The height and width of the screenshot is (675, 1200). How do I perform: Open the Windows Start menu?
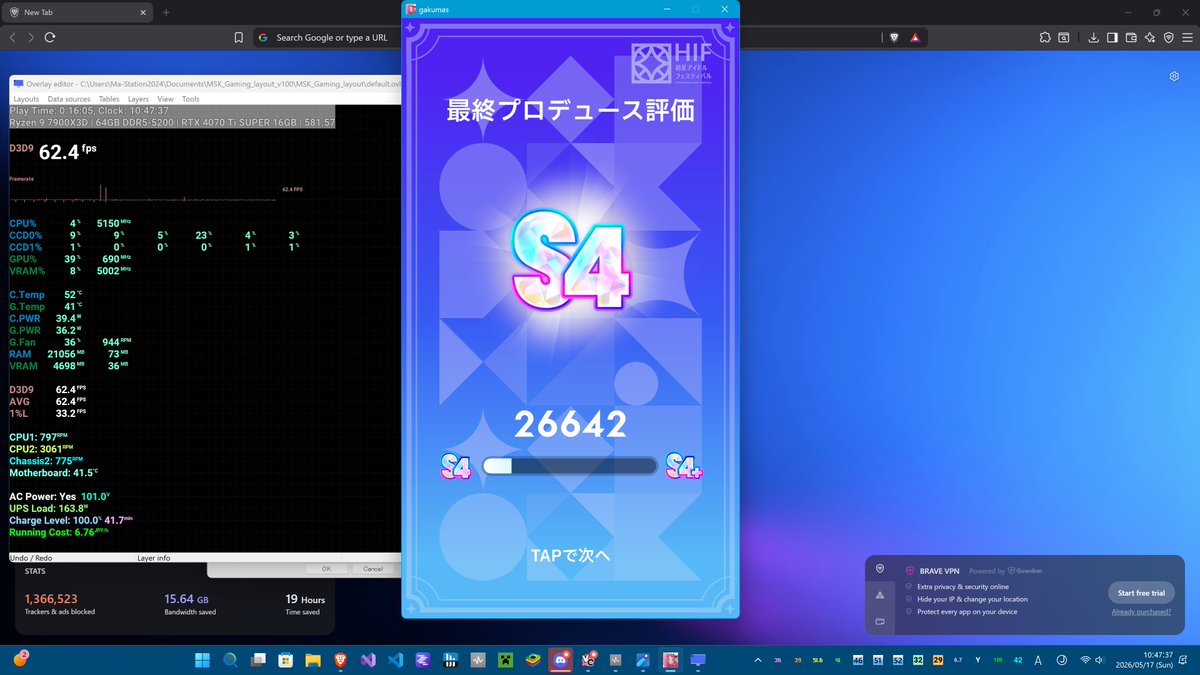(x=203, y=660)
